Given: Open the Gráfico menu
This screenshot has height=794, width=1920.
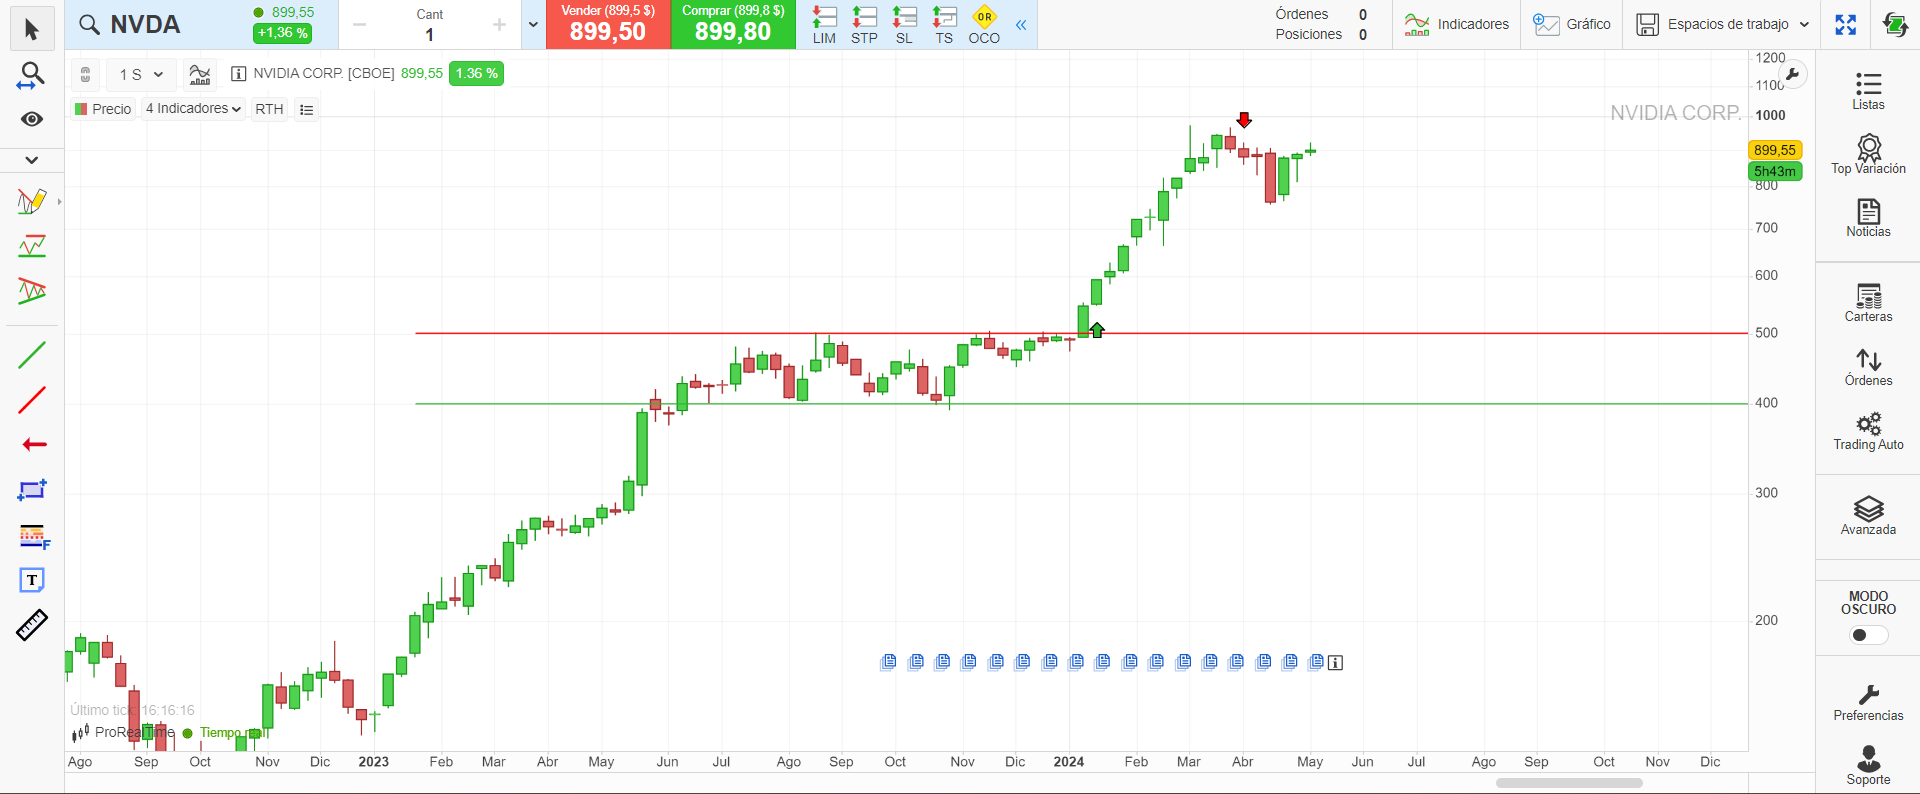Looking at the screenshot, I should (1572, 24).
